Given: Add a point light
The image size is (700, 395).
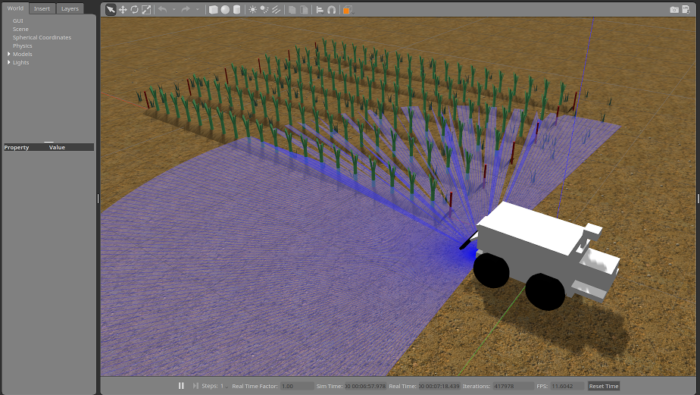Looking at the screenshot, I should 253,9.
